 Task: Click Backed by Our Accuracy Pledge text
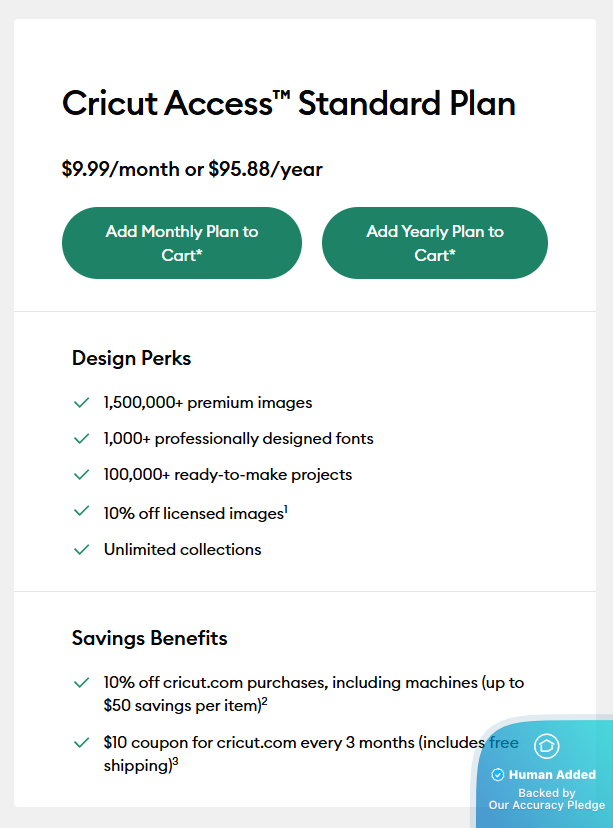click(x=546, y=799)
